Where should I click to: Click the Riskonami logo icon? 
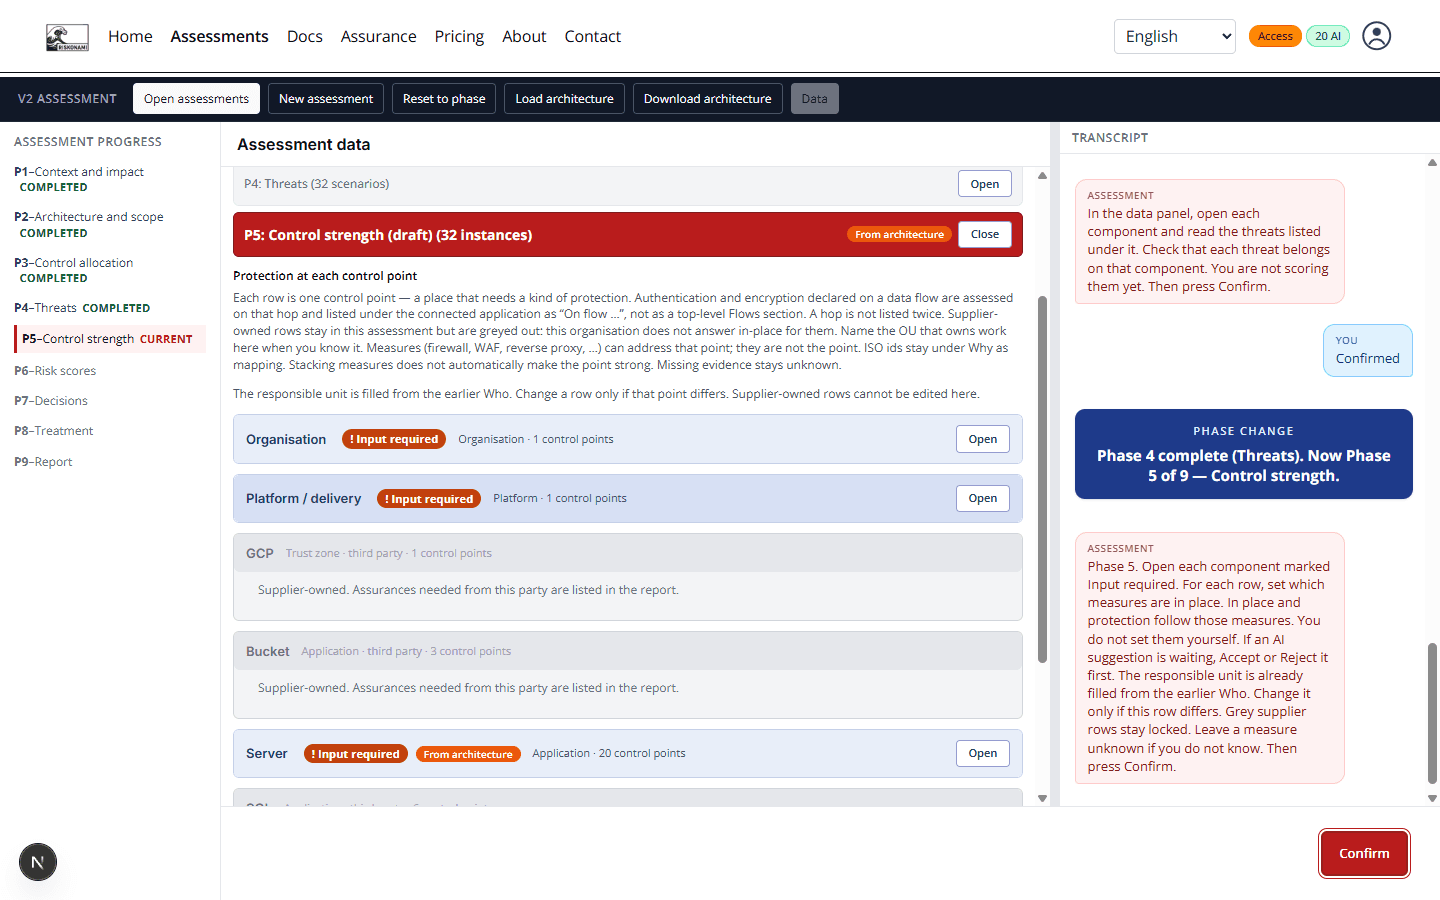(67, 37)
